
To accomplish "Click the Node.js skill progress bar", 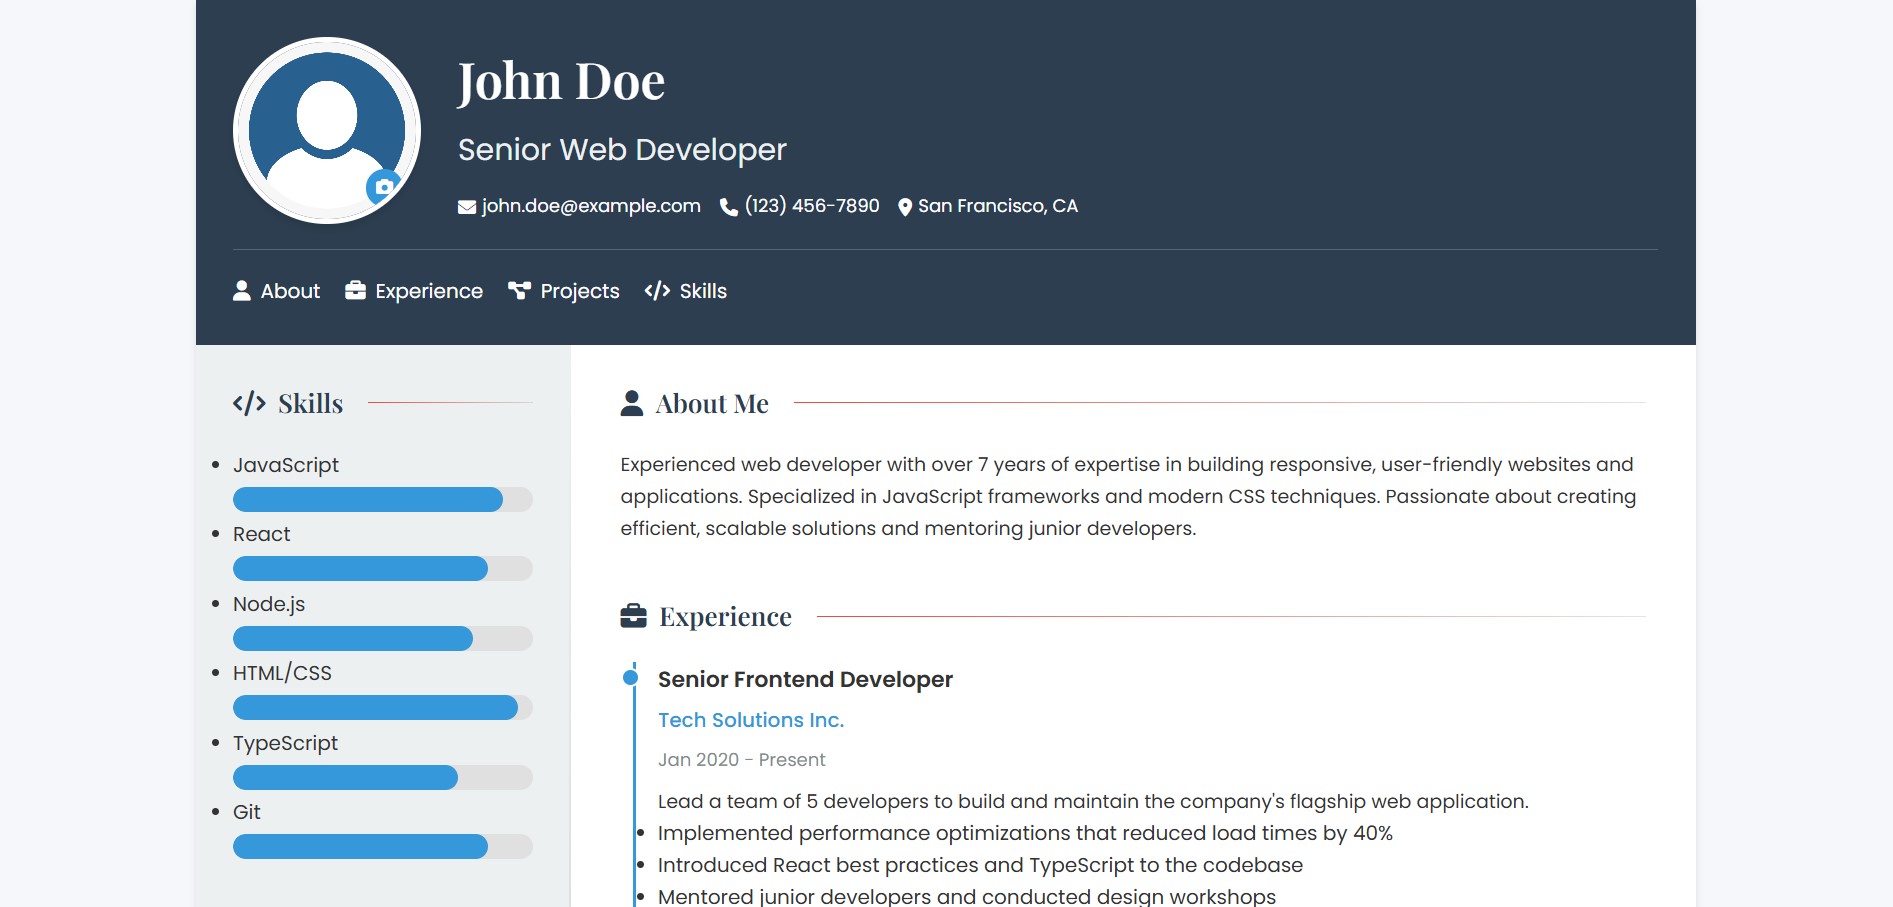I will tap(383, 638).
